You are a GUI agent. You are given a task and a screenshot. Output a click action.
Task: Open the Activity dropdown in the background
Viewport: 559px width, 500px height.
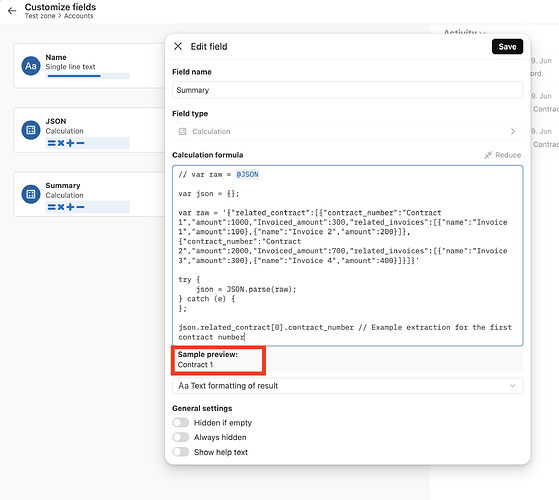pos(464,32)
